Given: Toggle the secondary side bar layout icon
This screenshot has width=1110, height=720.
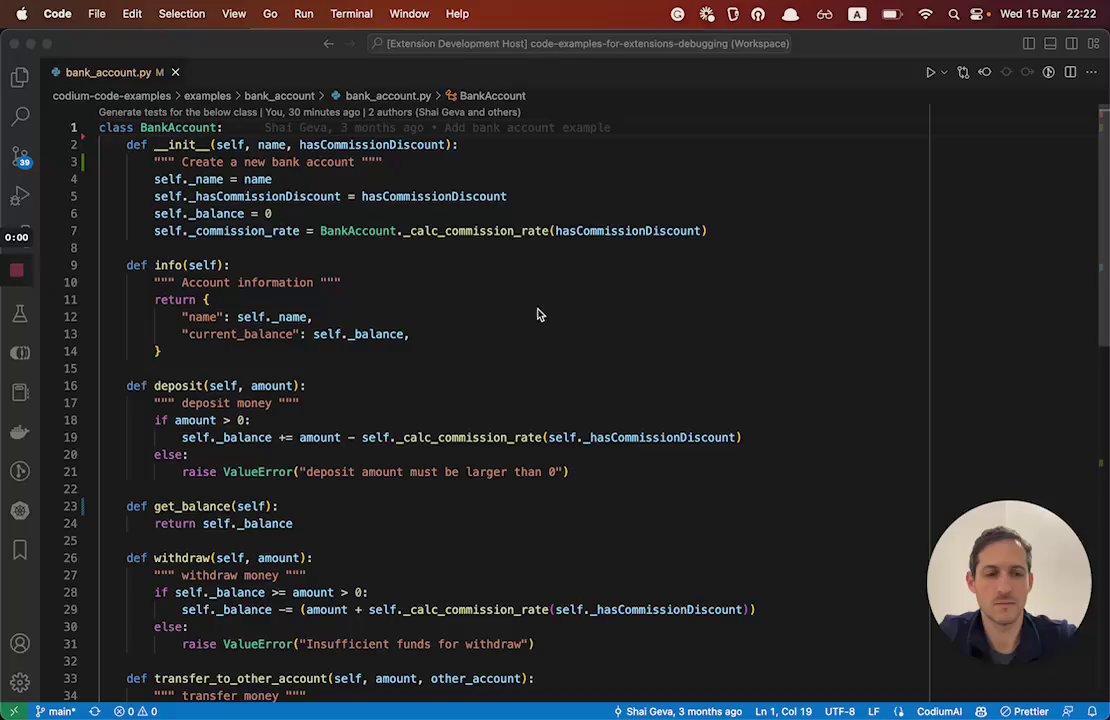Looking at the screenshot, I should click(x=1072, y=43).
